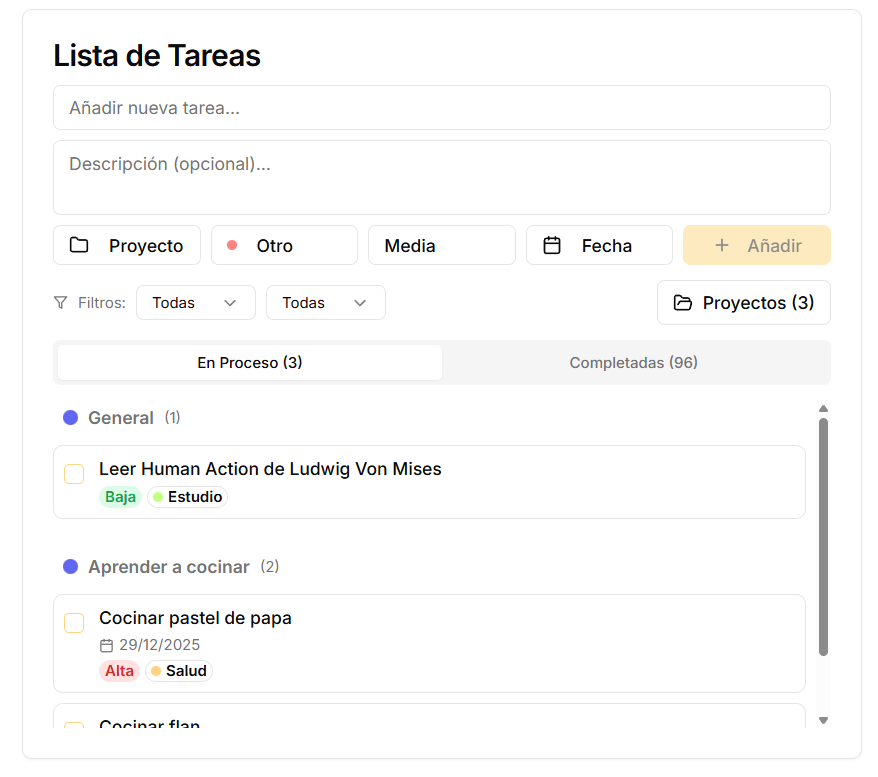878x777 pixels.
Task: Open the Media priority selector
Action: tap(442, 244)
